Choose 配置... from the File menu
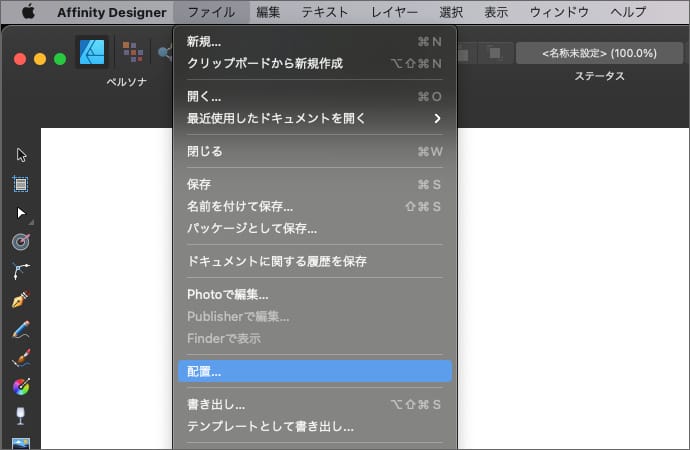690x450 pixels. 314,371
